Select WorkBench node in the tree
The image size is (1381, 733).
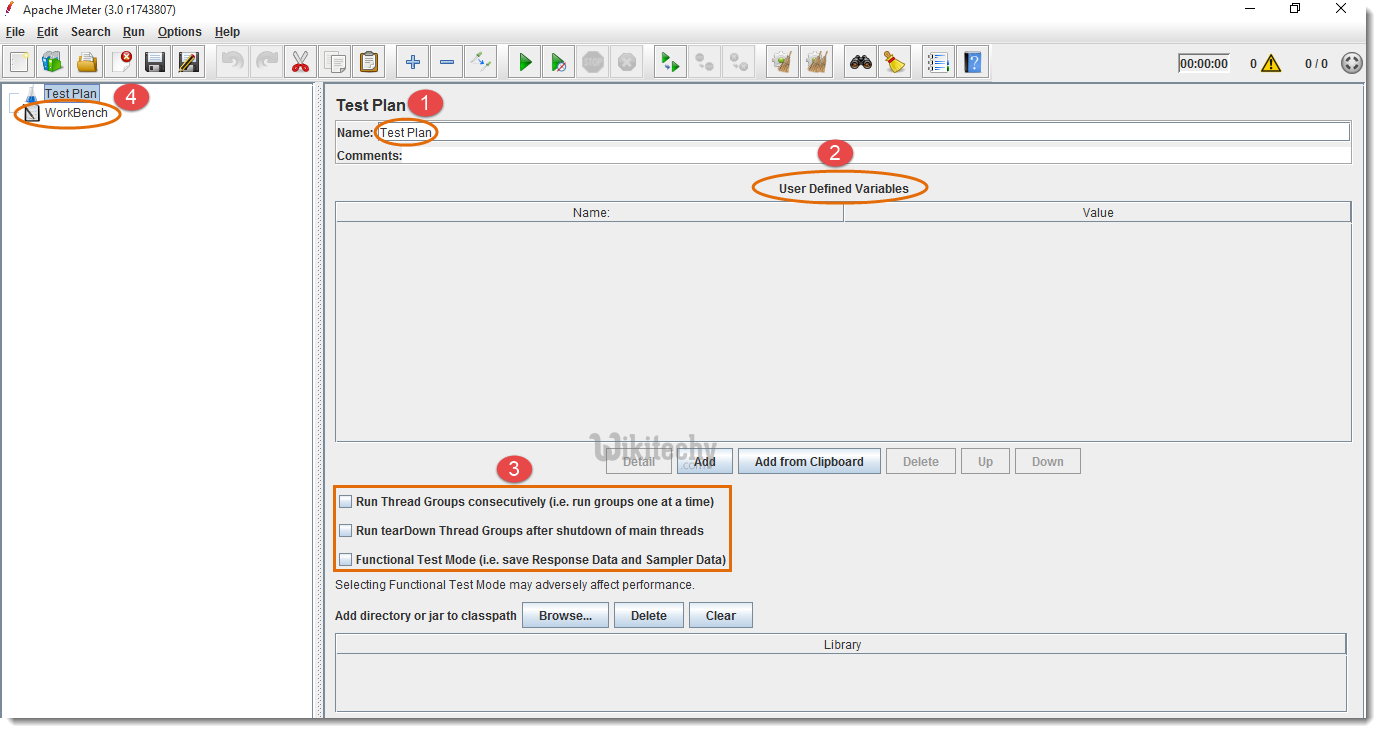75,113
